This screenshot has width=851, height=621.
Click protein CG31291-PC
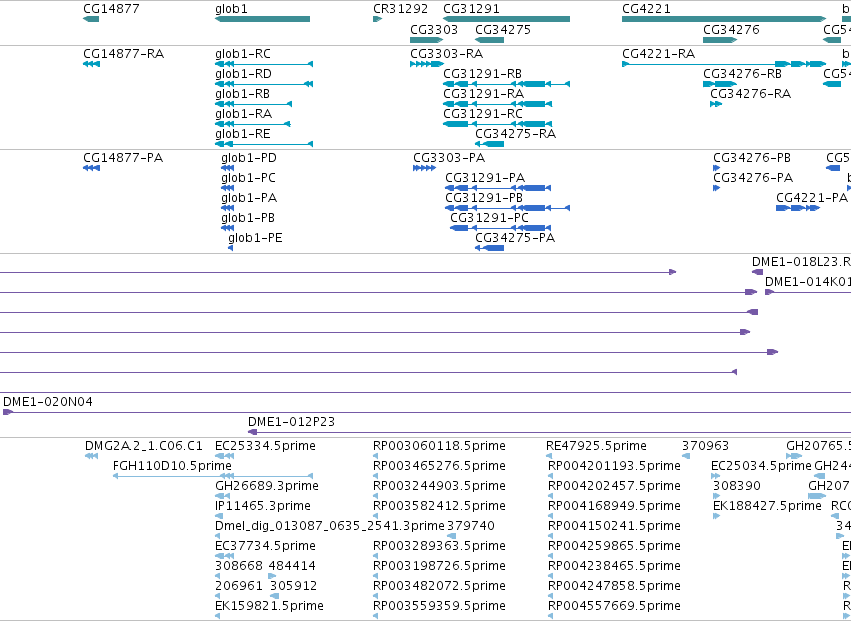click(501, 228)
